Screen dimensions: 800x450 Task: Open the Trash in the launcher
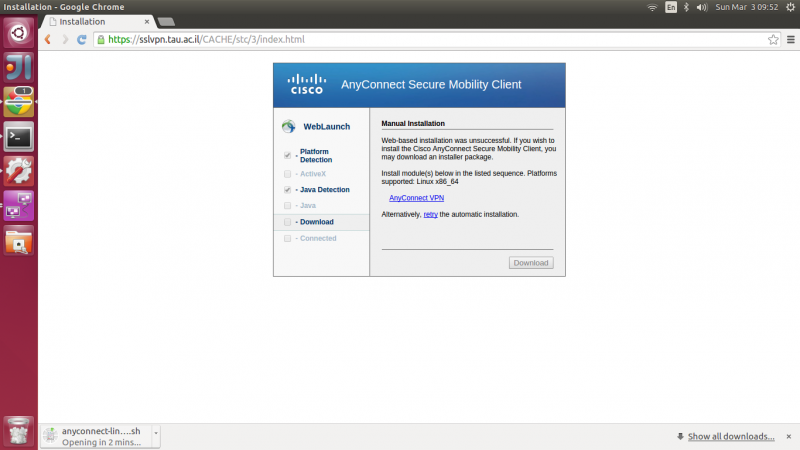coord(19,430)
